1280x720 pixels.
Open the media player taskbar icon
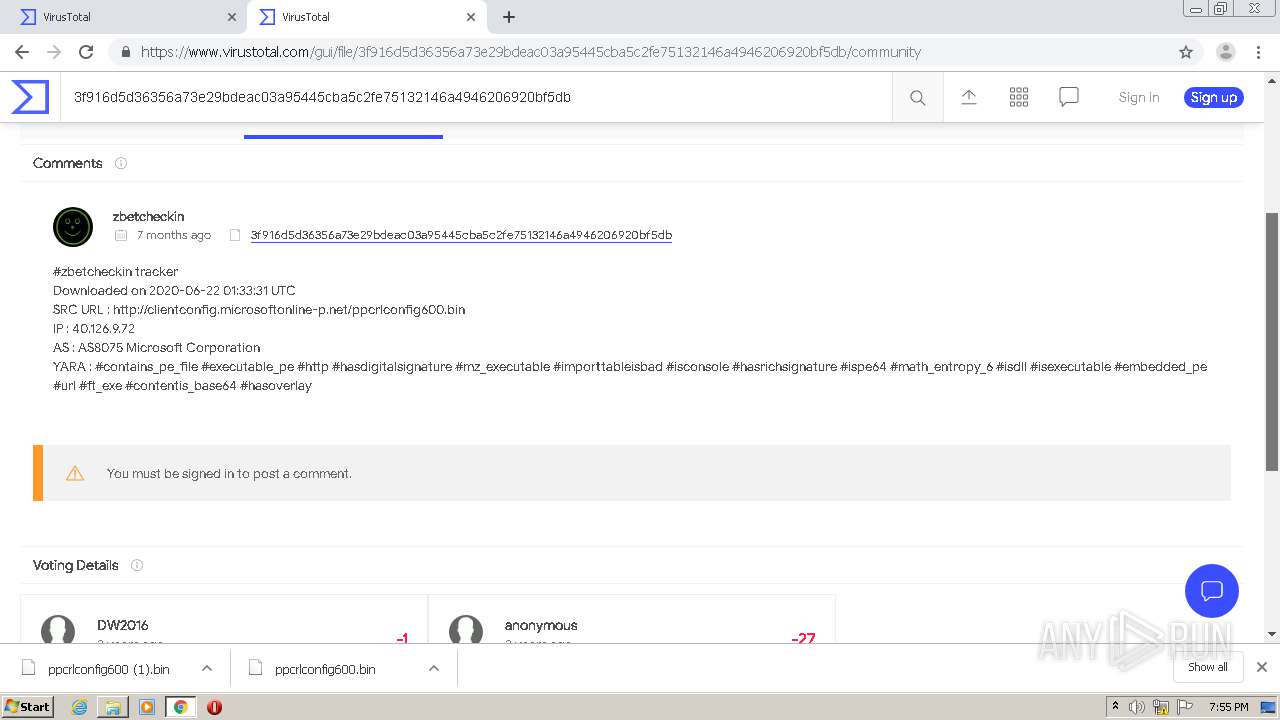click(x=147, y=707)
